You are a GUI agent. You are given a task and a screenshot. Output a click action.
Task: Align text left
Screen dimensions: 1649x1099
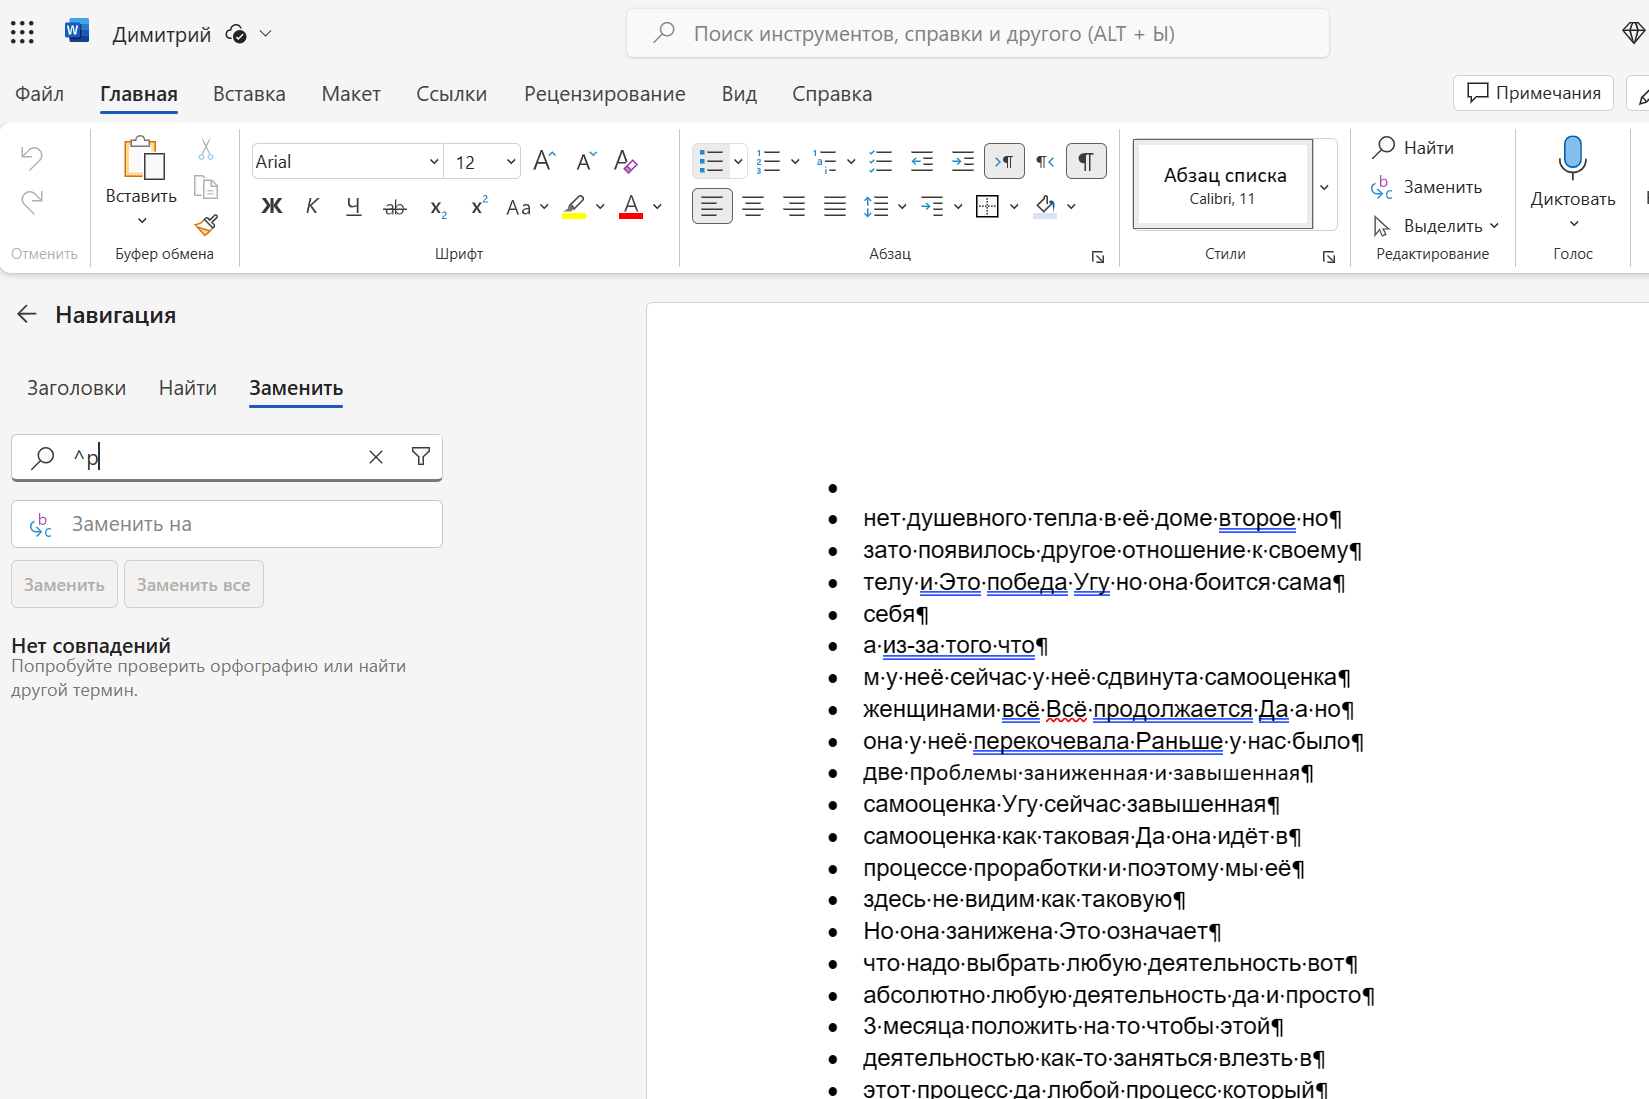[712, 206]
